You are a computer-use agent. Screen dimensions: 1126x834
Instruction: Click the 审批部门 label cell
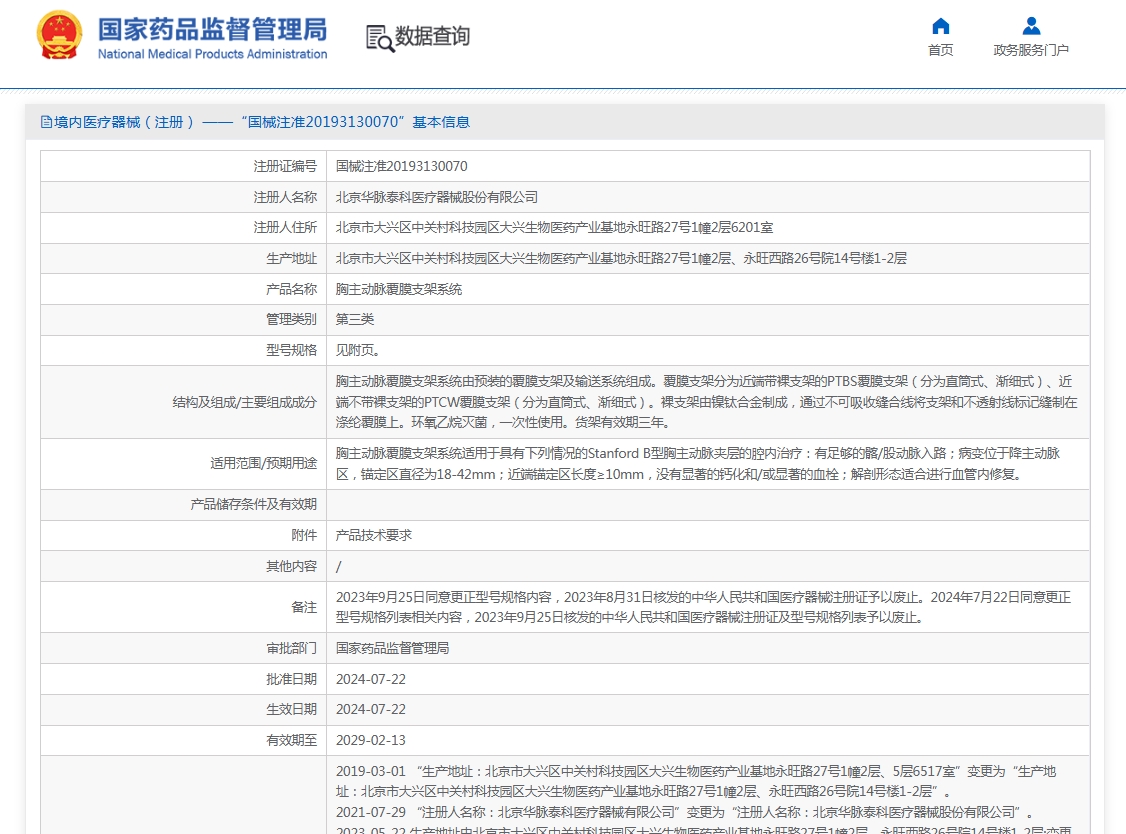coord(184,649)
